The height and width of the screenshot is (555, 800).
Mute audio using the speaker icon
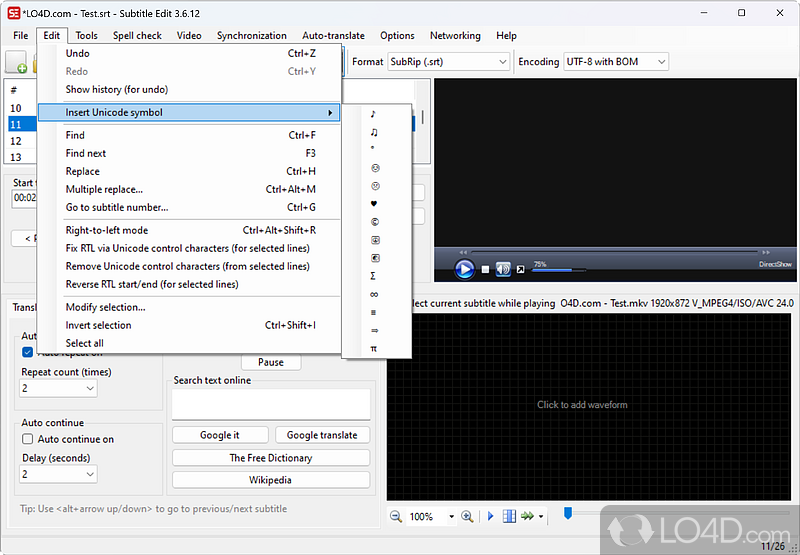pyautogui.click(x=503, y=269)
